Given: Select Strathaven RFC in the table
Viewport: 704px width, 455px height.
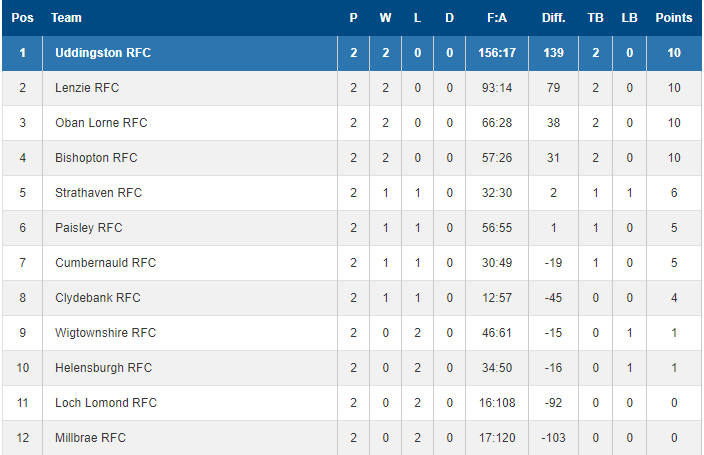Looking at the screenshot, I should tap(98, 193).
